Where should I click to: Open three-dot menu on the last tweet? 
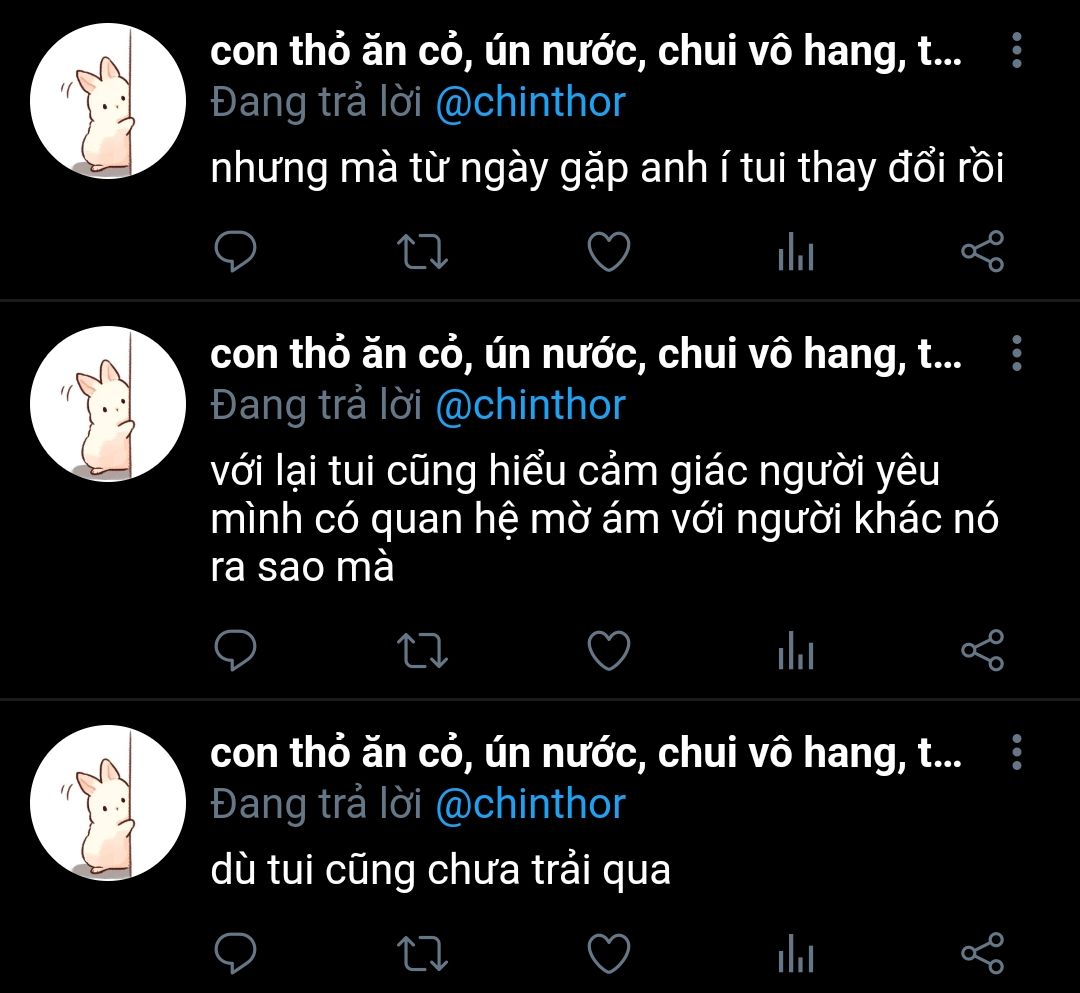tap(1017, 752)
